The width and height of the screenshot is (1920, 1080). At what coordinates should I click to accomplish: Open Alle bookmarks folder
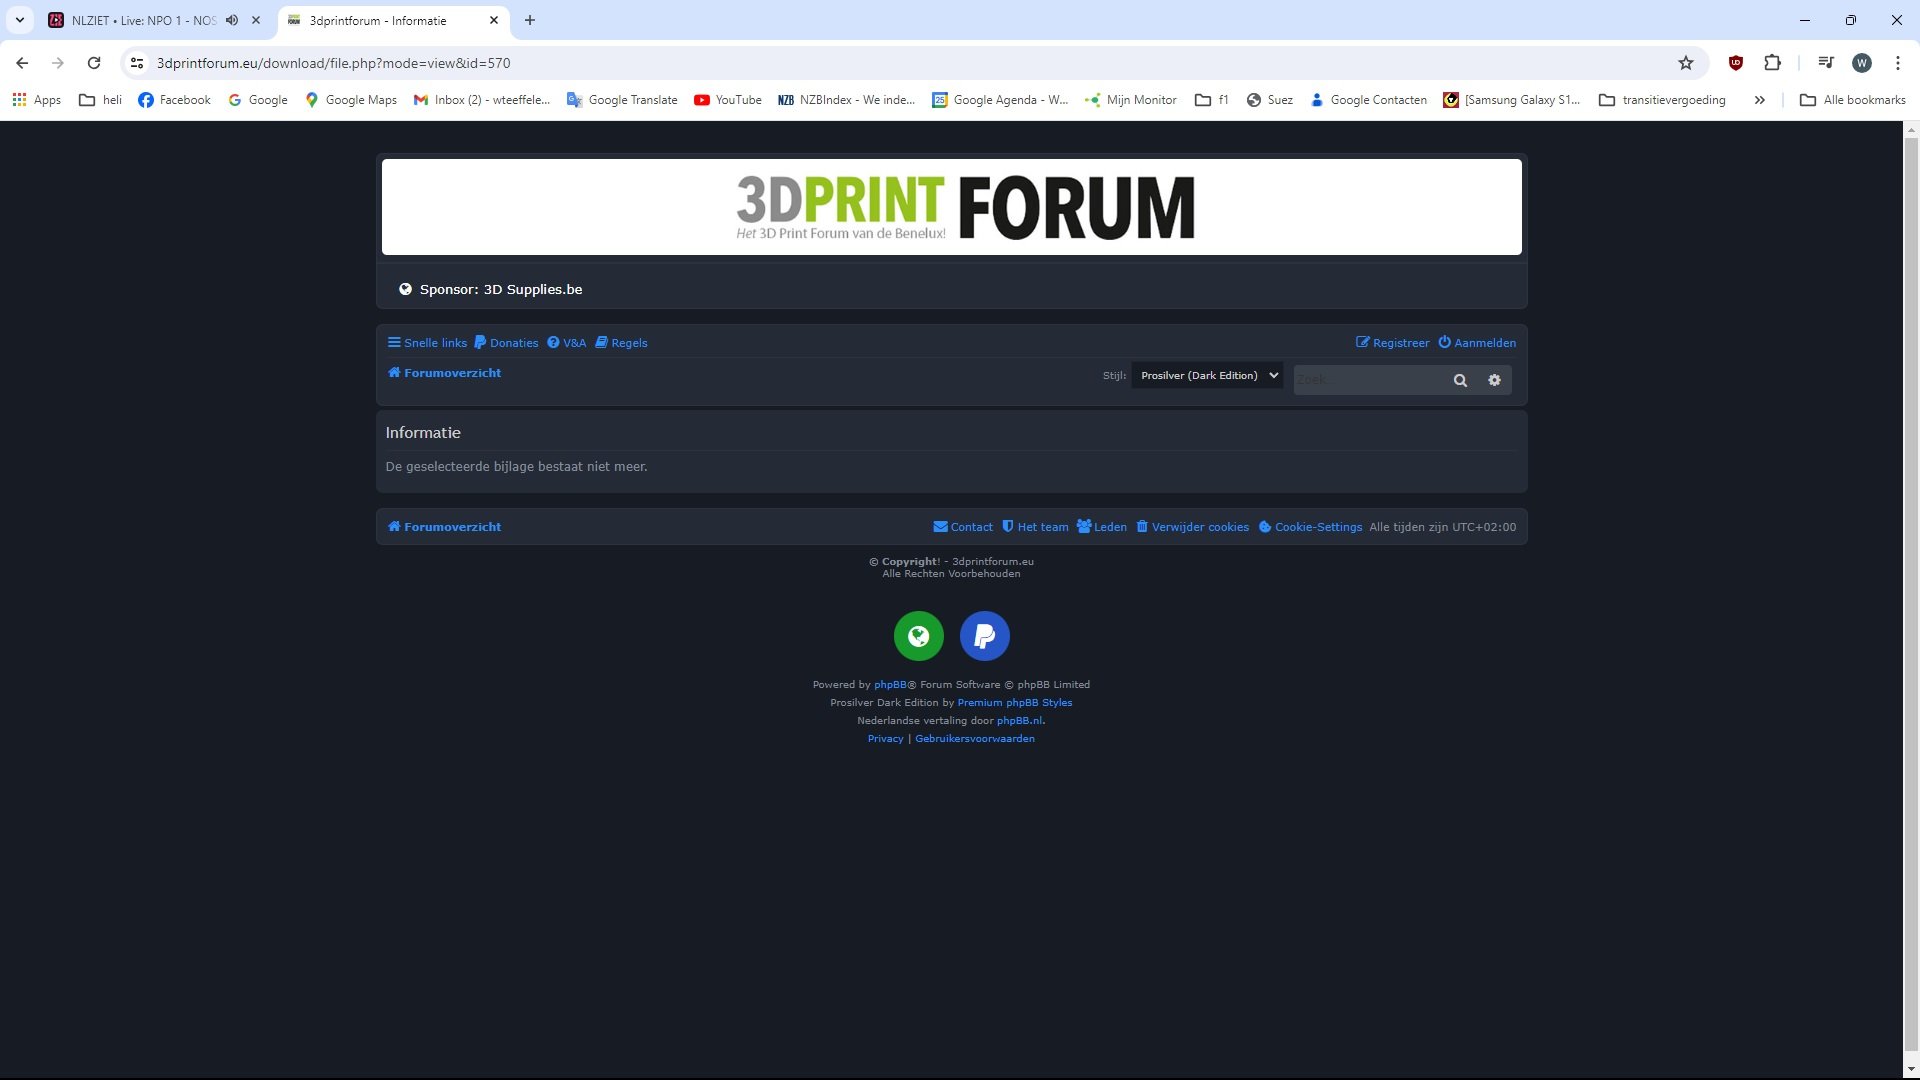[x=1852, y=100]
